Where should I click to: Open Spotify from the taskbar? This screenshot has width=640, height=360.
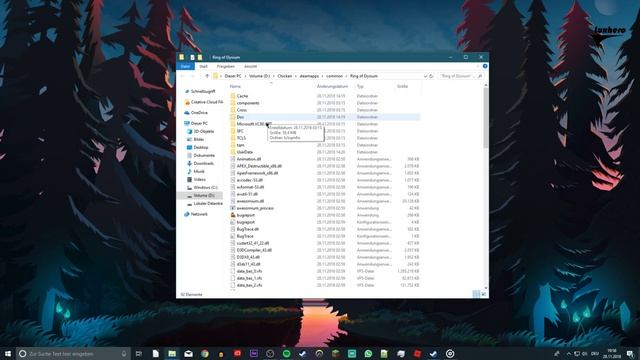pyautogui.click(x=286, y=353)
